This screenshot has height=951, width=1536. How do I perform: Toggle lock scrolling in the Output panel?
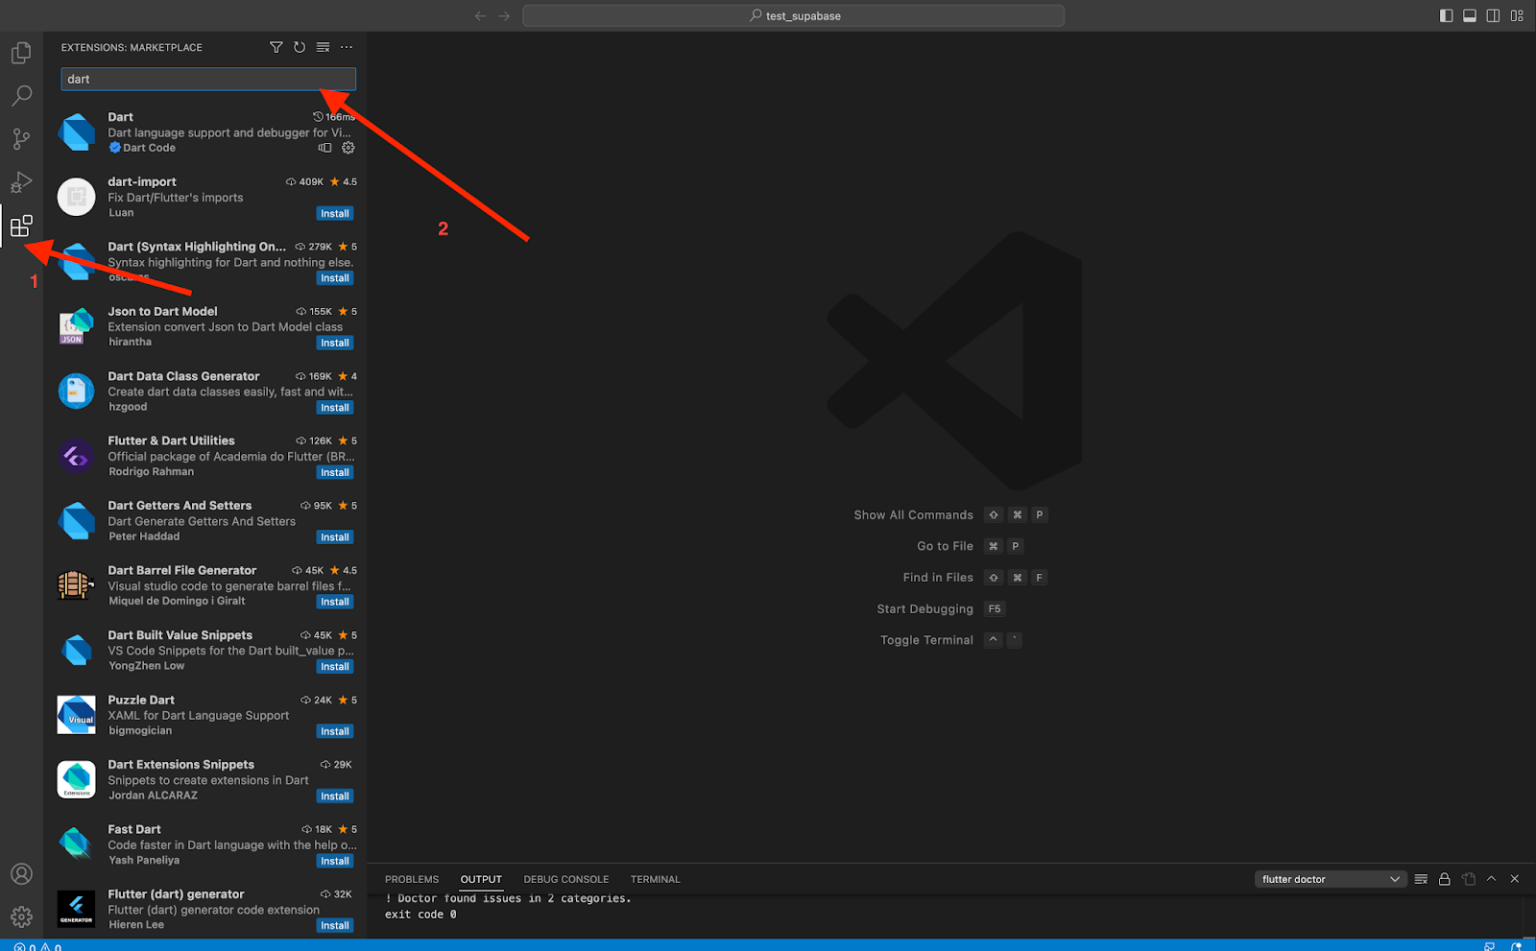pyautogui.click(x=1444, y=879)
